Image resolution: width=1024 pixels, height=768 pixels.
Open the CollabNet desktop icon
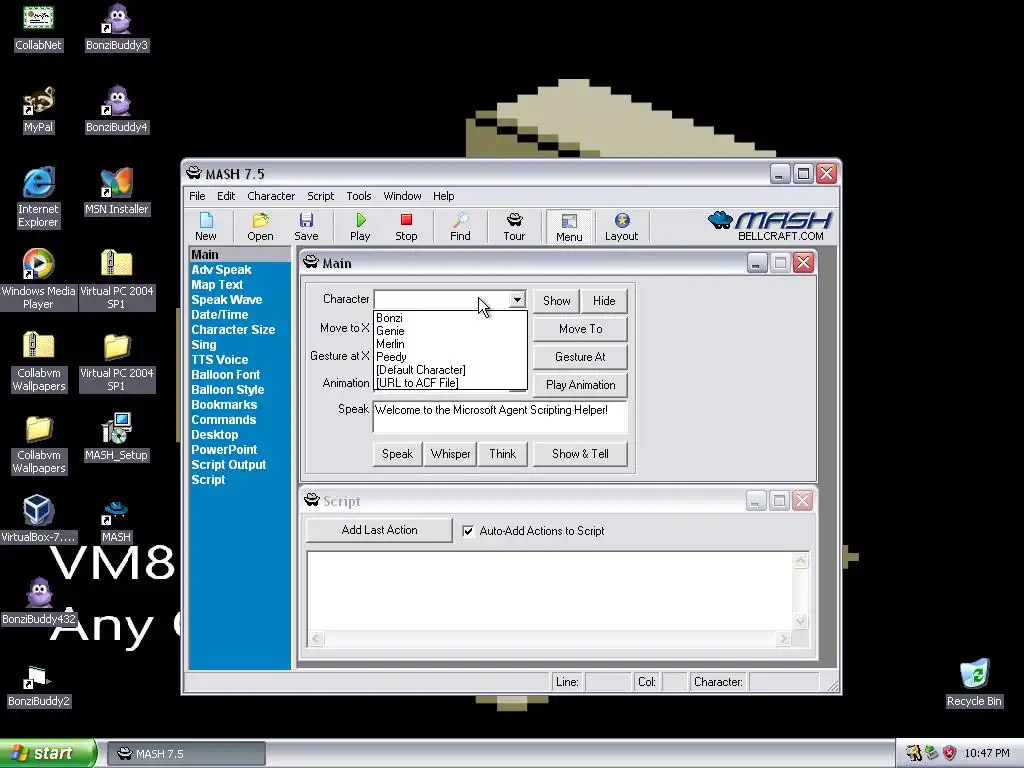39,27
